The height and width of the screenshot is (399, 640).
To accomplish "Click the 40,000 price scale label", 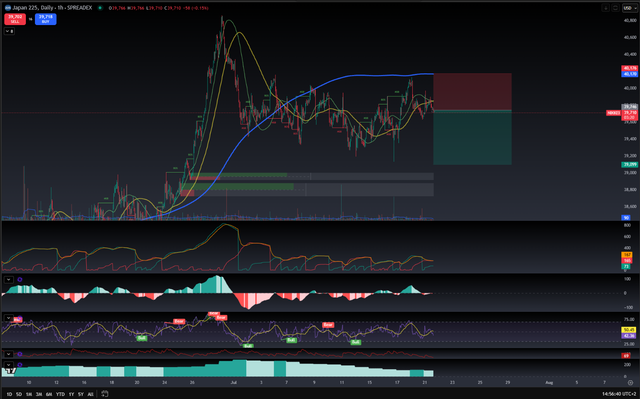I will [629, 88].
